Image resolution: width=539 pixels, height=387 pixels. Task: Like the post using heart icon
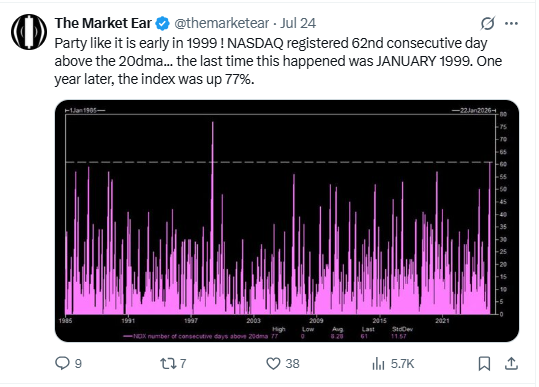coord(274,363)
